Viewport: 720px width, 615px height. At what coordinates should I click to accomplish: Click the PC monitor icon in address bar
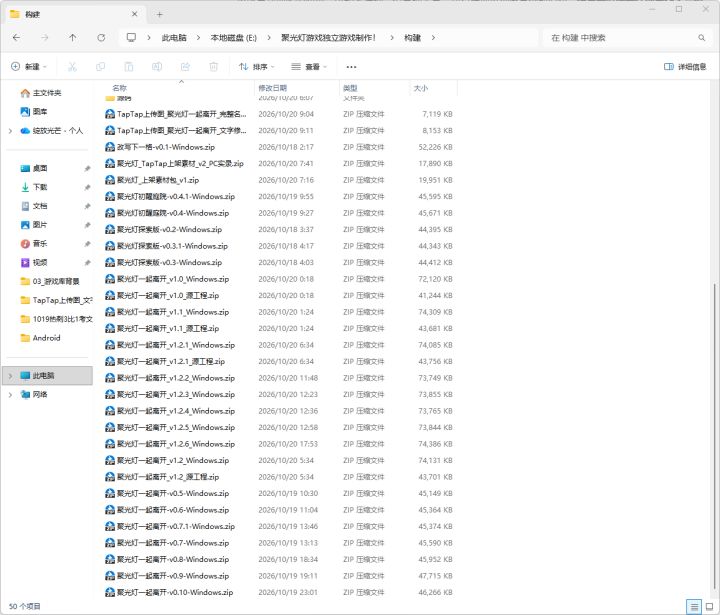coord(131,38)
